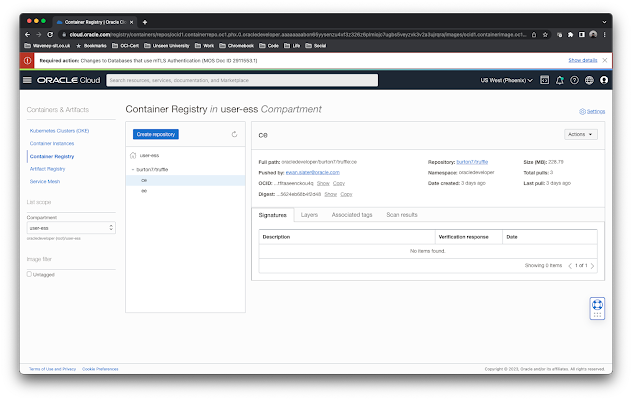The height and width of the screenshot is (400, 632).
Task: Switch to the Associated tags tab
Action: tap(352, 215)
